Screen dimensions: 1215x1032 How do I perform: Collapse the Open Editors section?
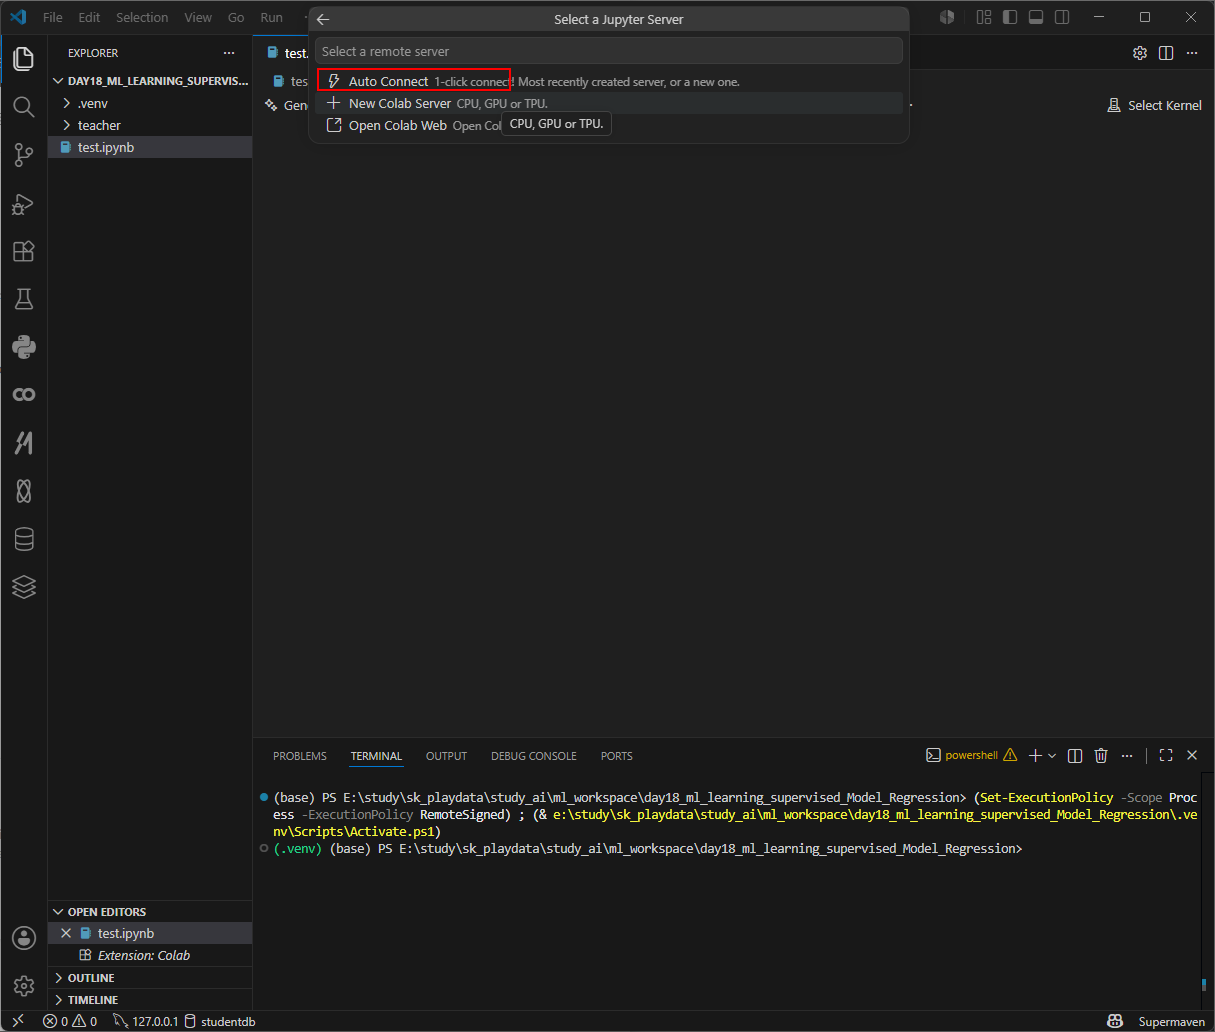[150, 911]
